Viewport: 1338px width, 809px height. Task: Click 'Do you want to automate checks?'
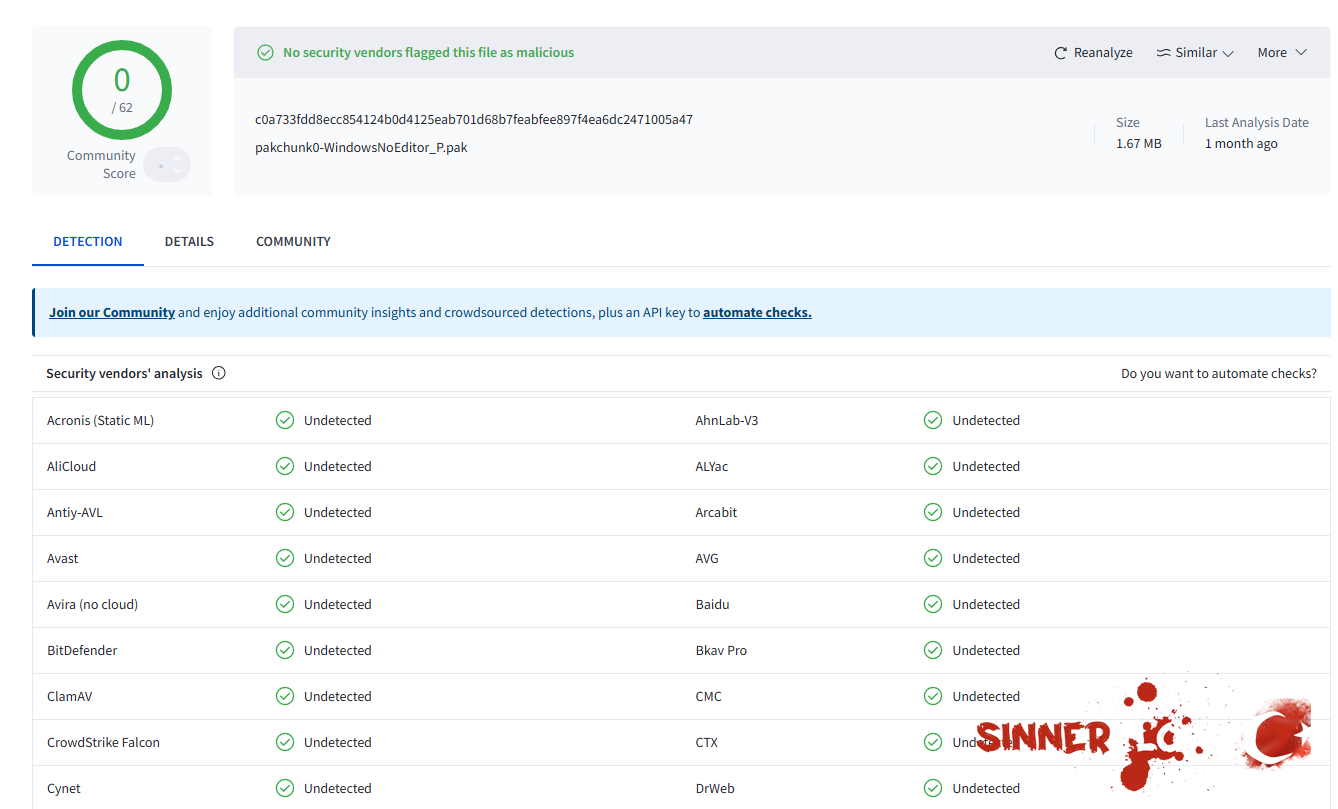pos(1218,373)
